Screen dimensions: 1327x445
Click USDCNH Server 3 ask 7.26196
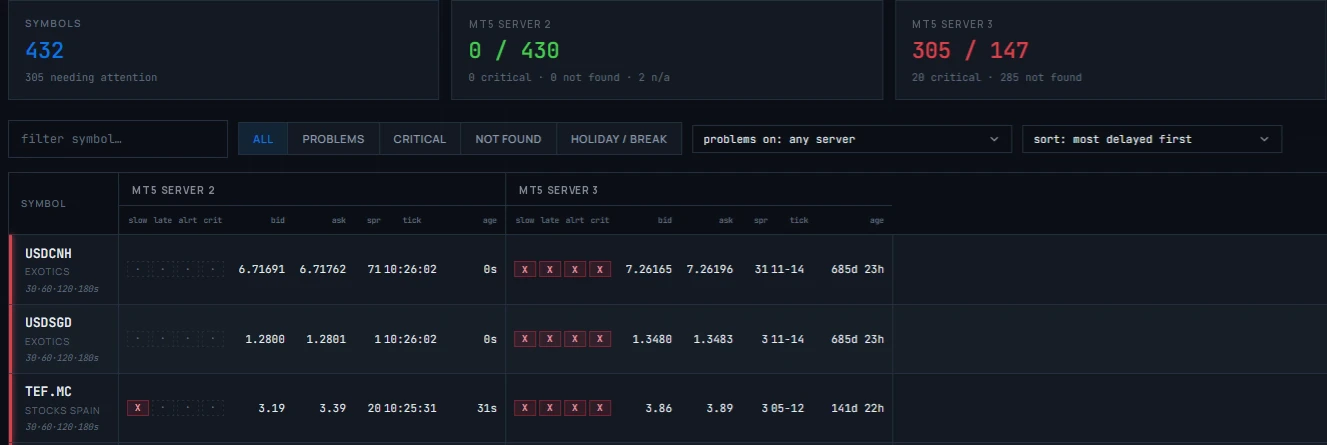tap(710, 269)
